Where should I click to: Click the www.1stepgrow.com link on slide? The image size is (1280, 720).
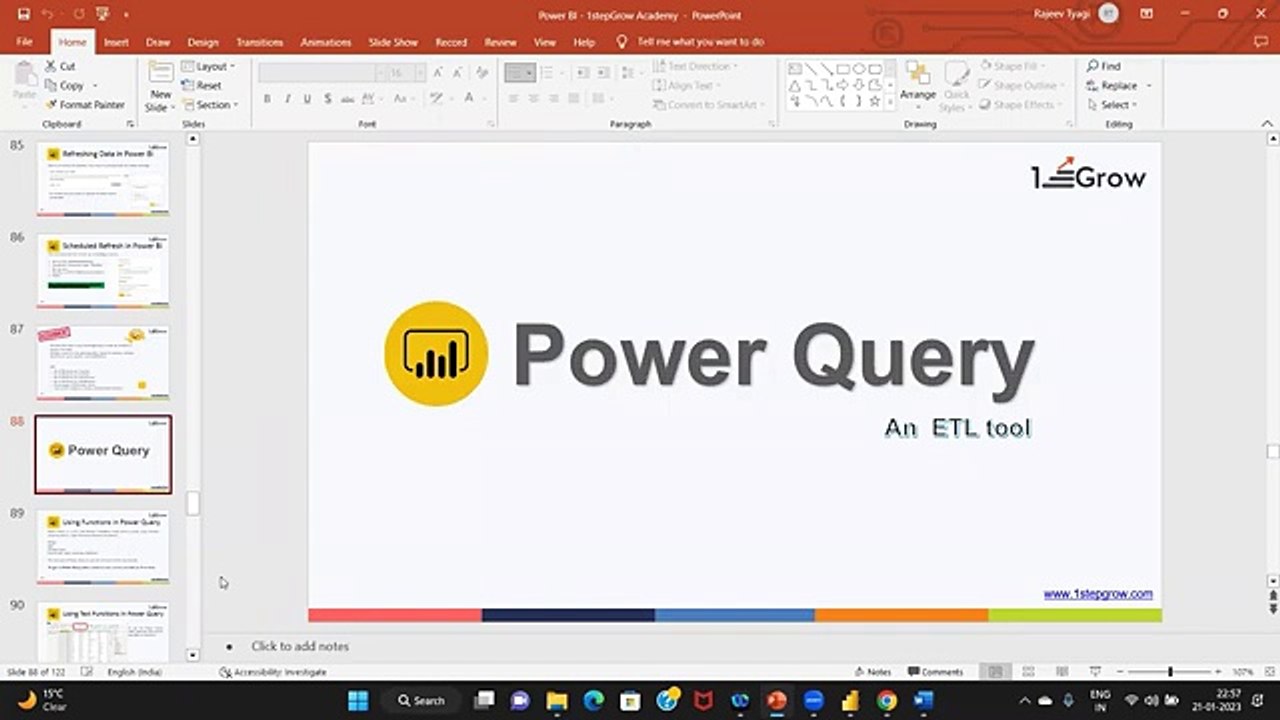click(x=1098, y=594)
